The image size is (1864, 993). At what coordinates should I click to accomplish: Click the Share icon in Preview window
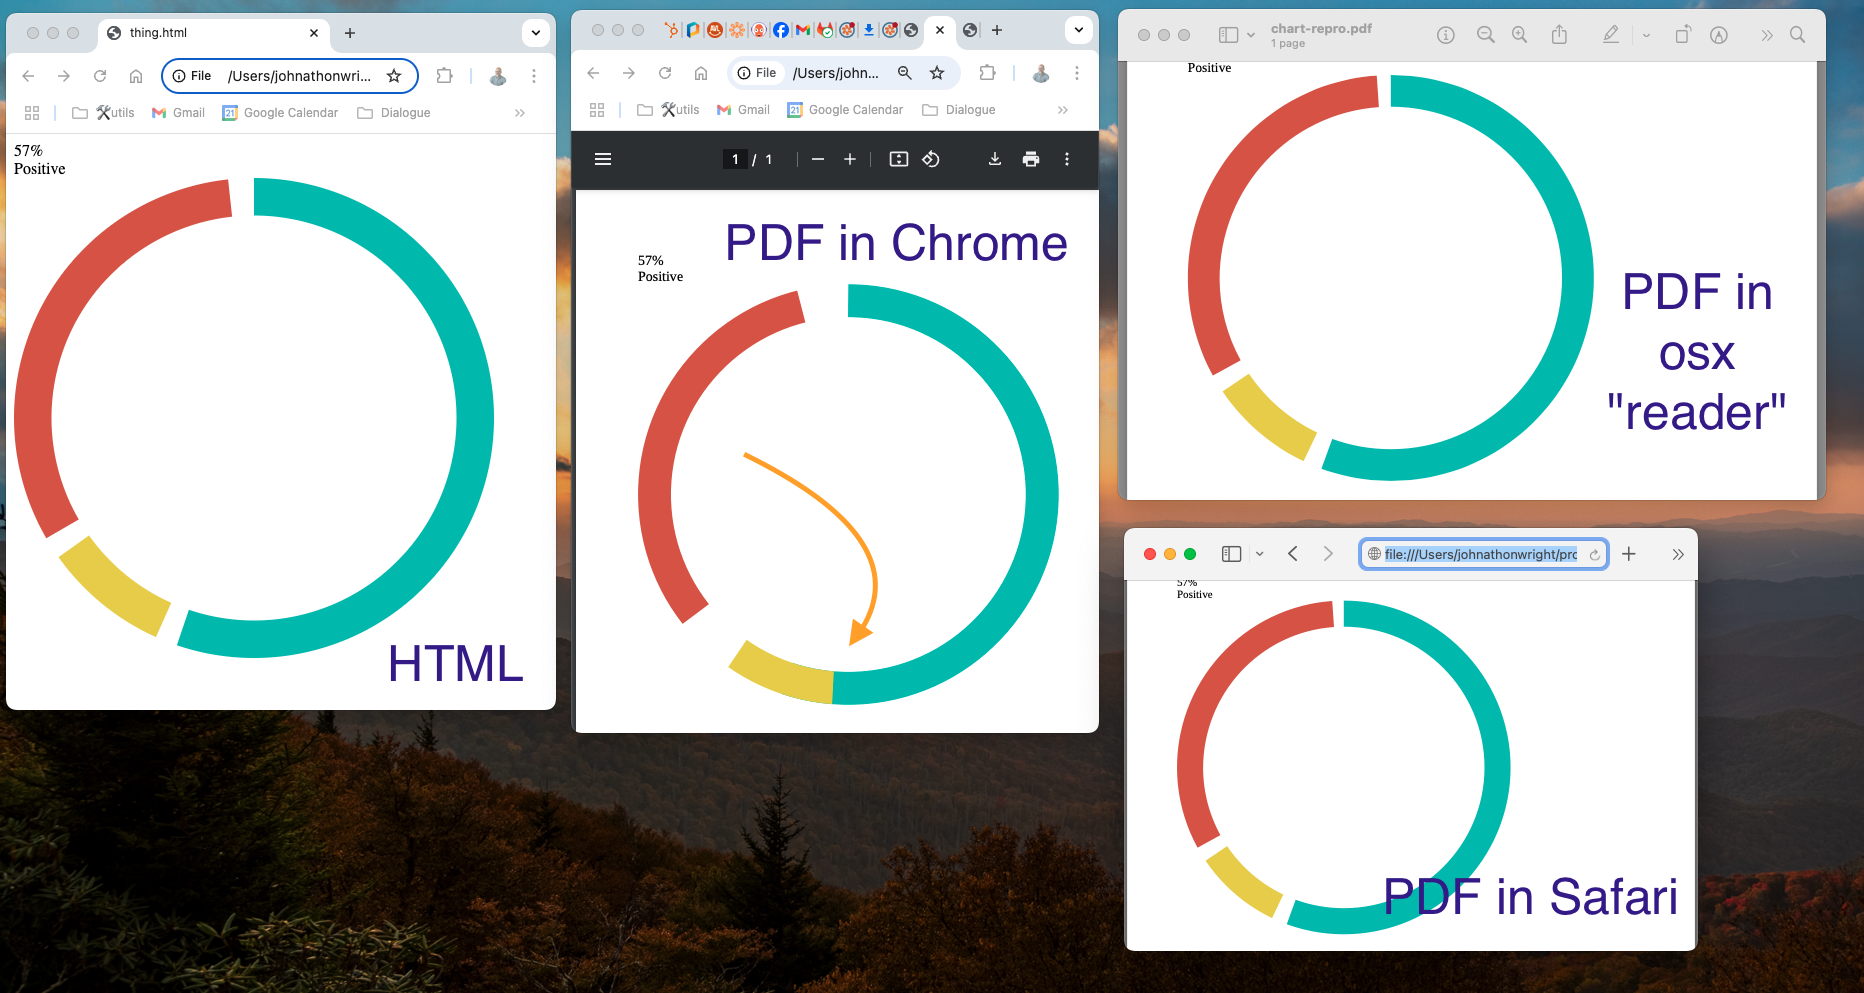[x=1559, y=35]
